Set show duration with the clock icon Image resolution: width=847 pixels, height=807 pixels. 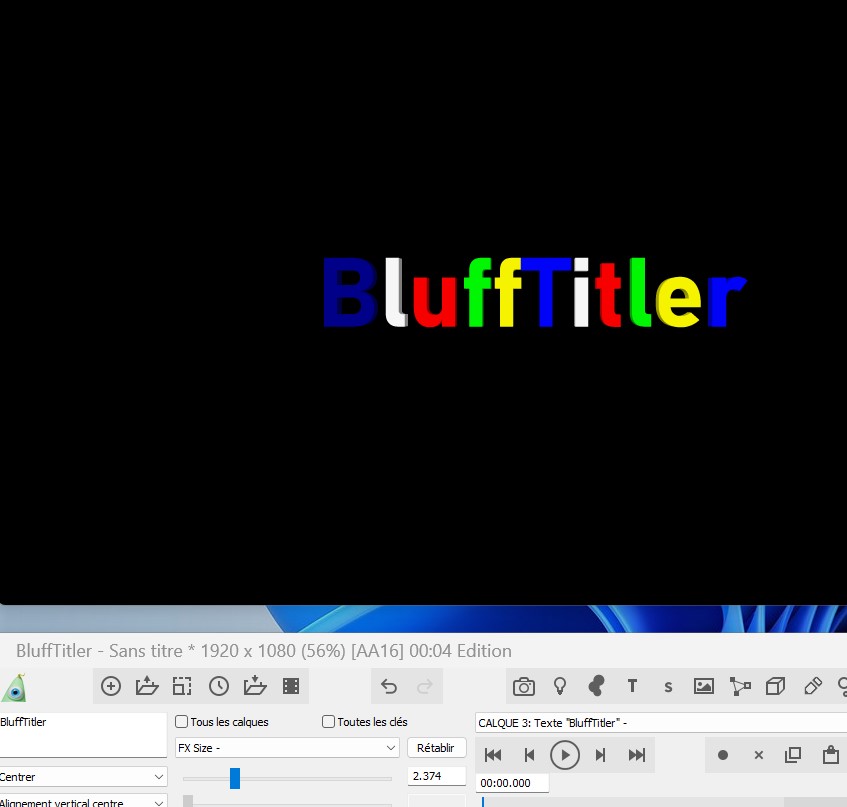pos(219,686)
